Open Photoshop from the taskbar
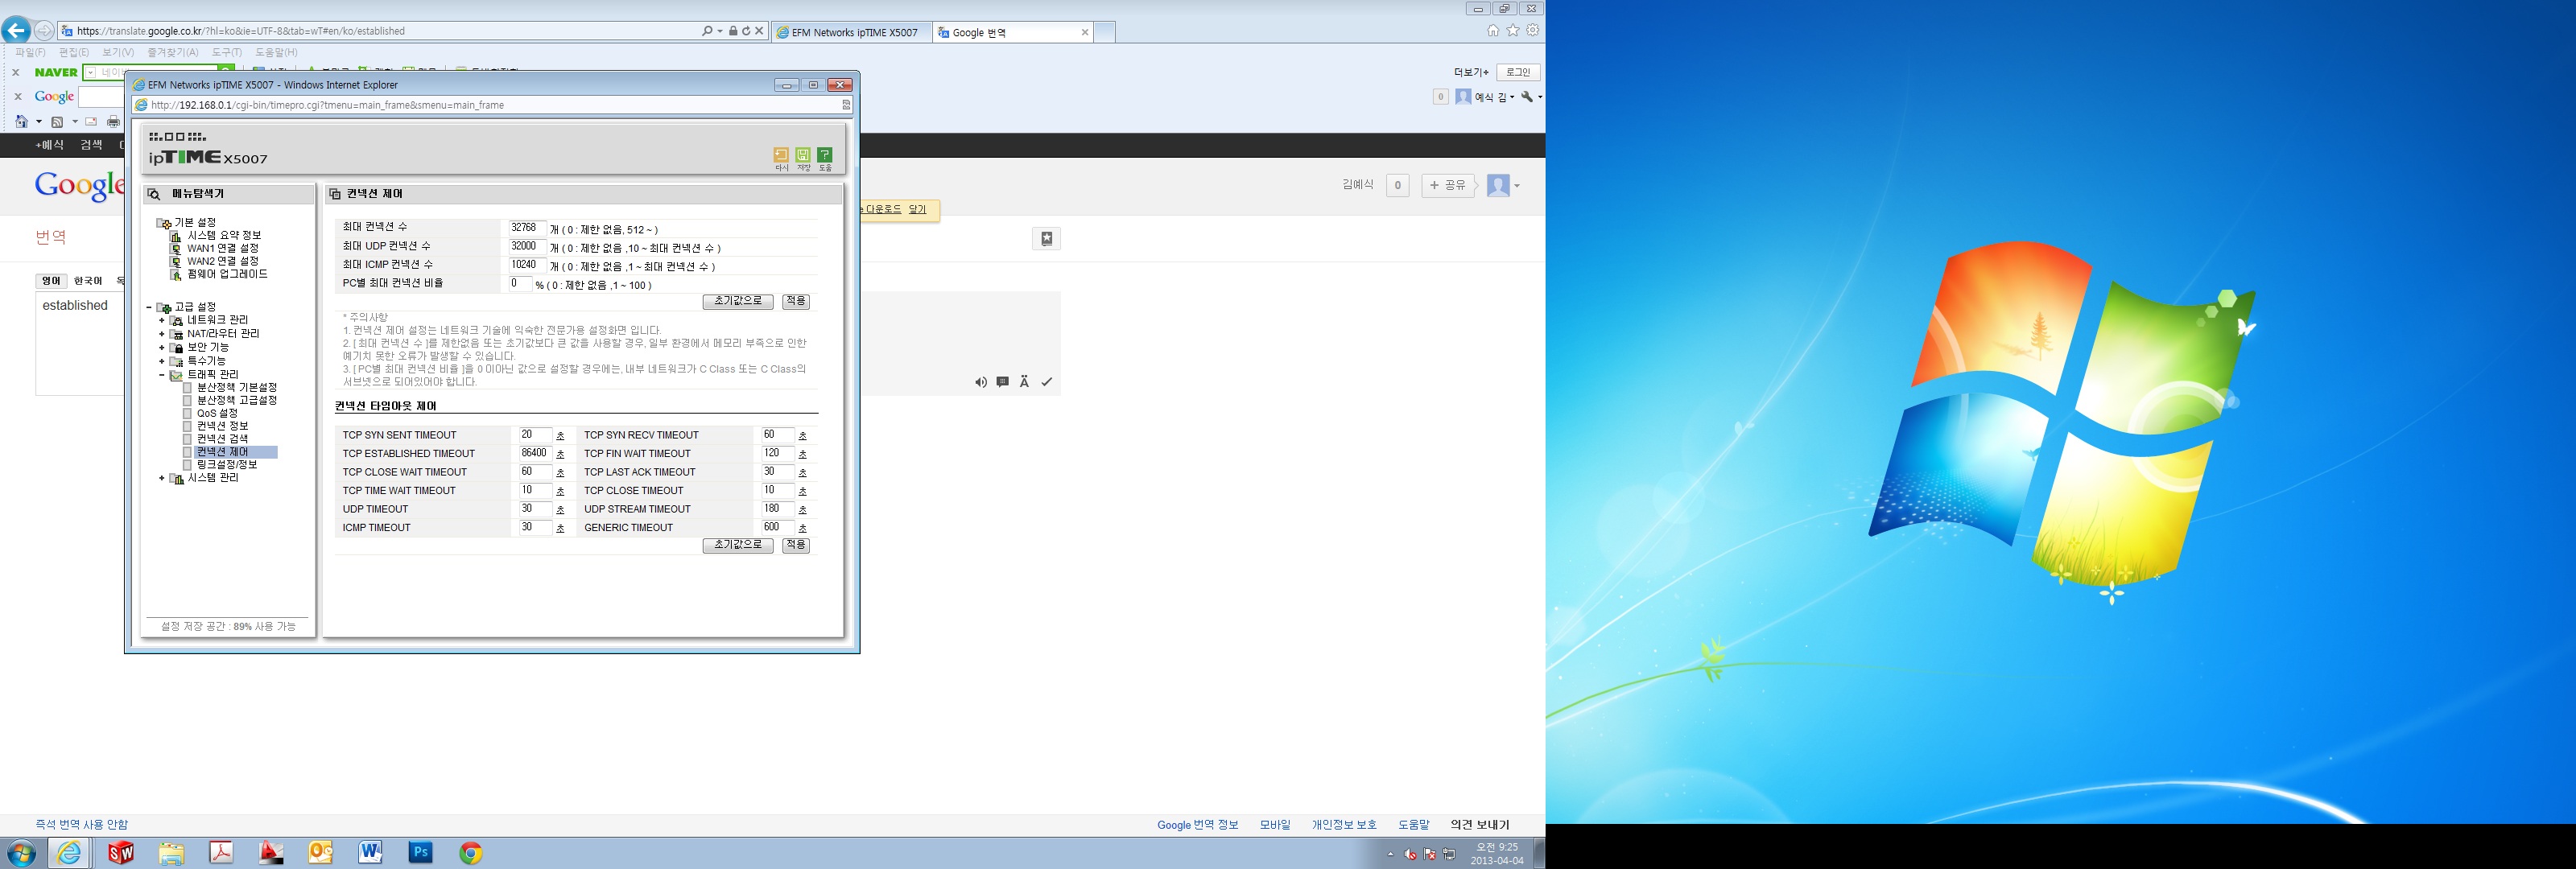2576x869 pixels. pos(421,853)
